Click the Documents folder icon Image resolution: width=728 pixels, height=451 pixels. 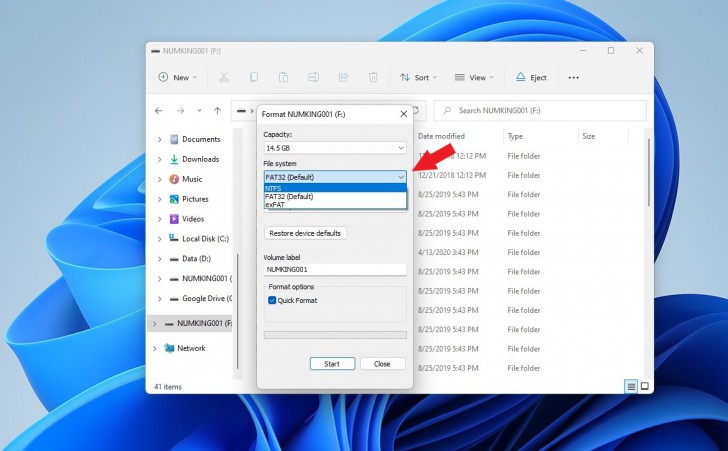click(x=174, y=139)
